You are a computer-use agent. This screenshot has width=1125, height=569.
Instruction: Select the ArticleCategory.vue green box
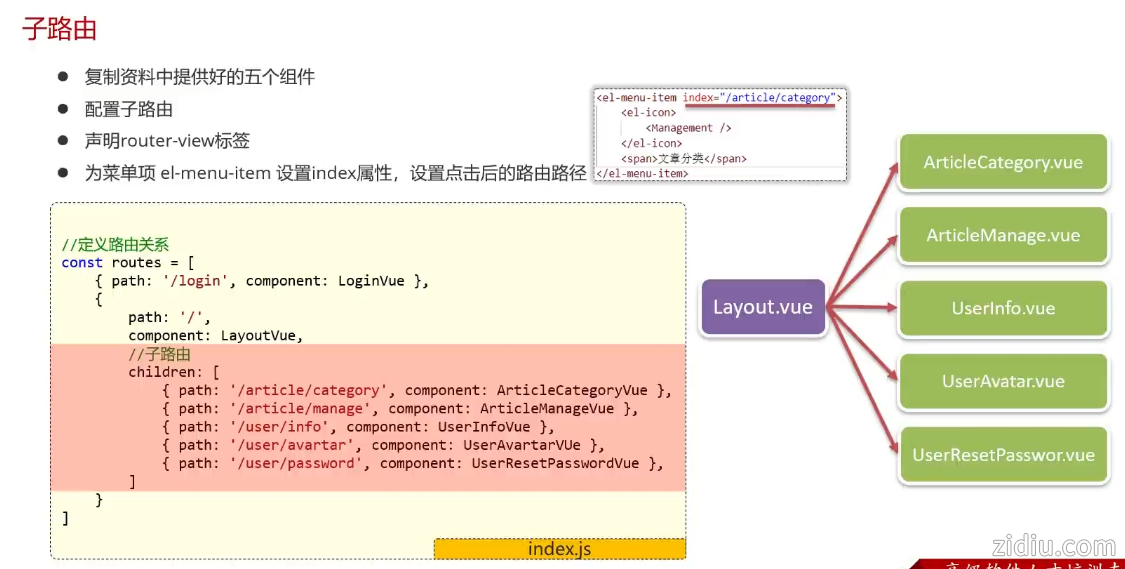(x=1003, y=162)
